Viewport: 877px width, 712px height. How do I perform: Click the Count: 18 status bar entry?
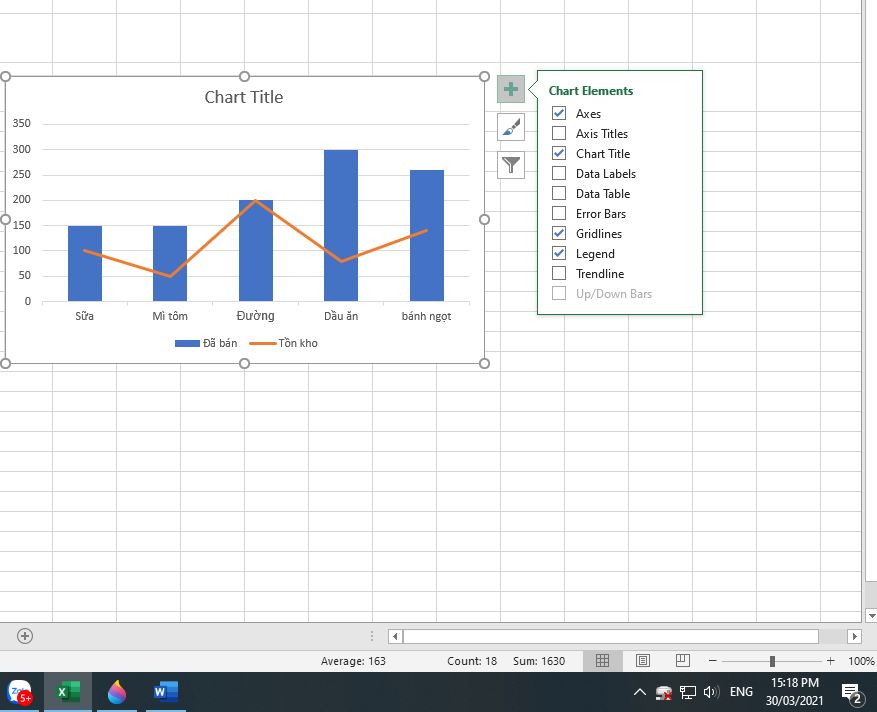472,661
